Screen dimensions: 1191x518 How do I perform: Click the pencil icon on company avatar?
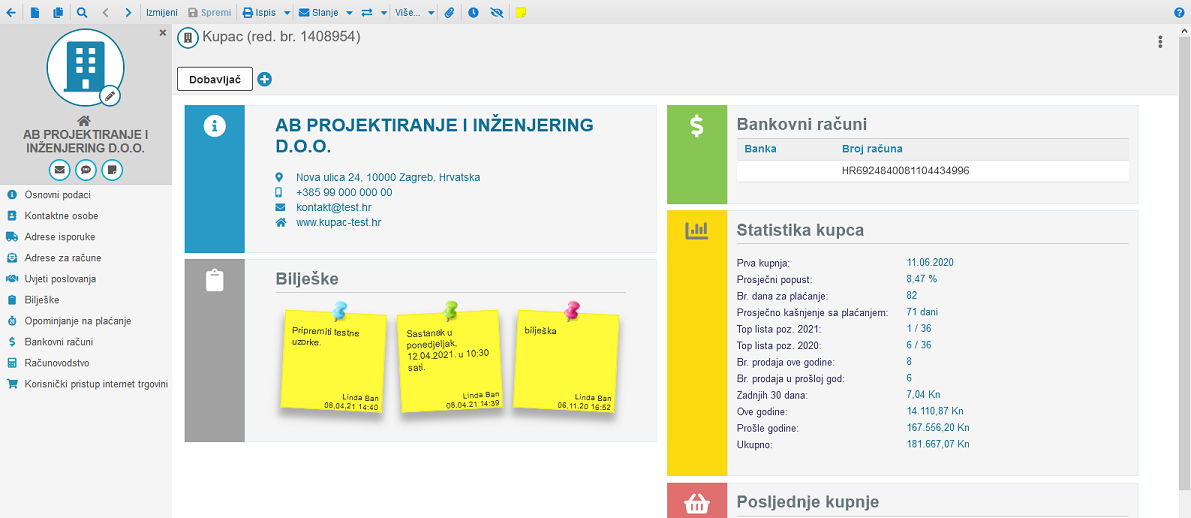pos(110,96)
